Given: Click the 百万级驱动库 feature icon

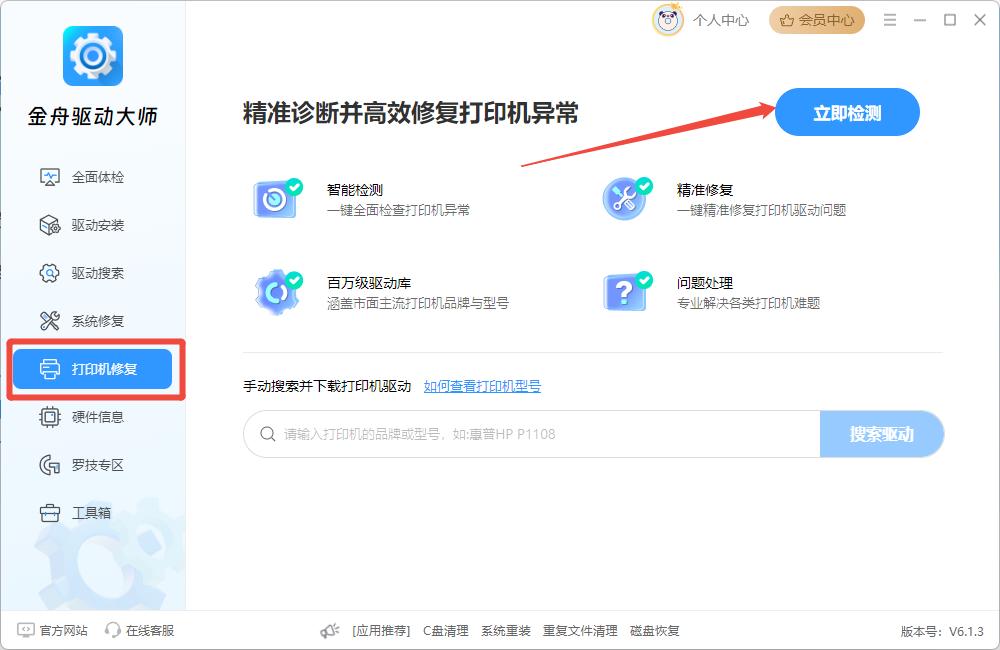Looking at the screenshot, I should point(276,292).
